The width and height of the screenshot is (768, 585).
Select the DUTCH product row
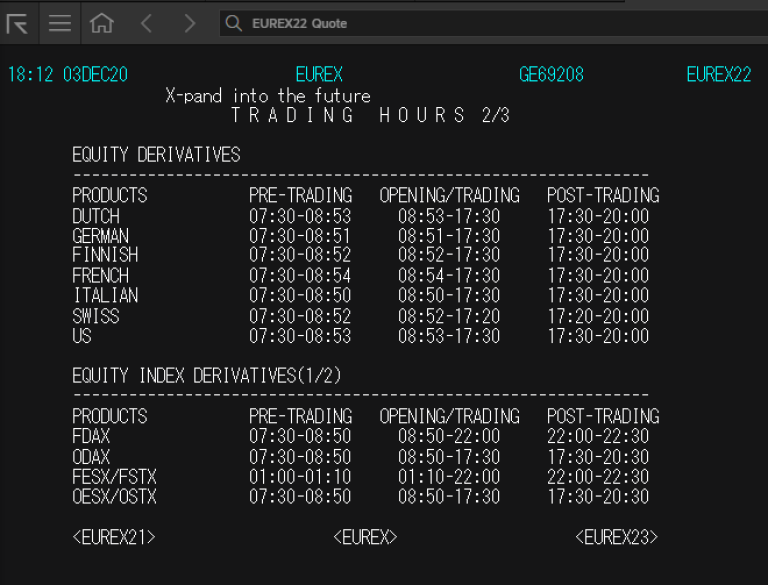coord(360,216)
